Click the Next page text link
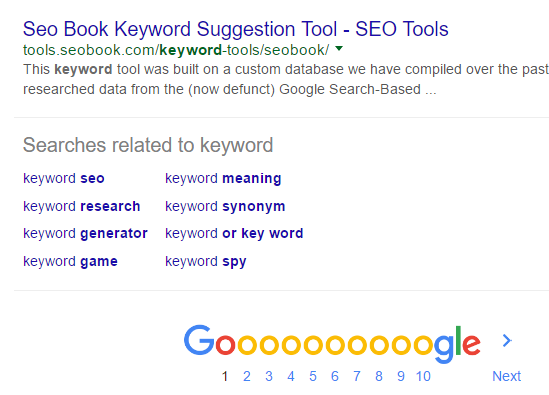 point(507,376)
